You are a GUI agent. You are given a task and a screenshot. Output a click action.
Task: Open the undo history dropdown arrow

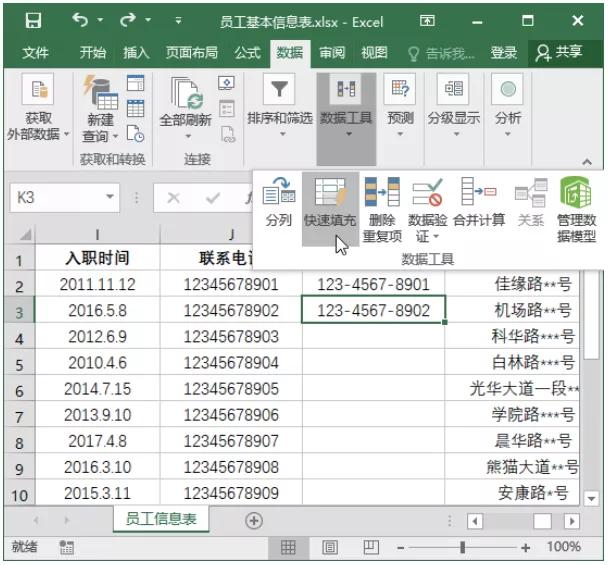point(100,20)
